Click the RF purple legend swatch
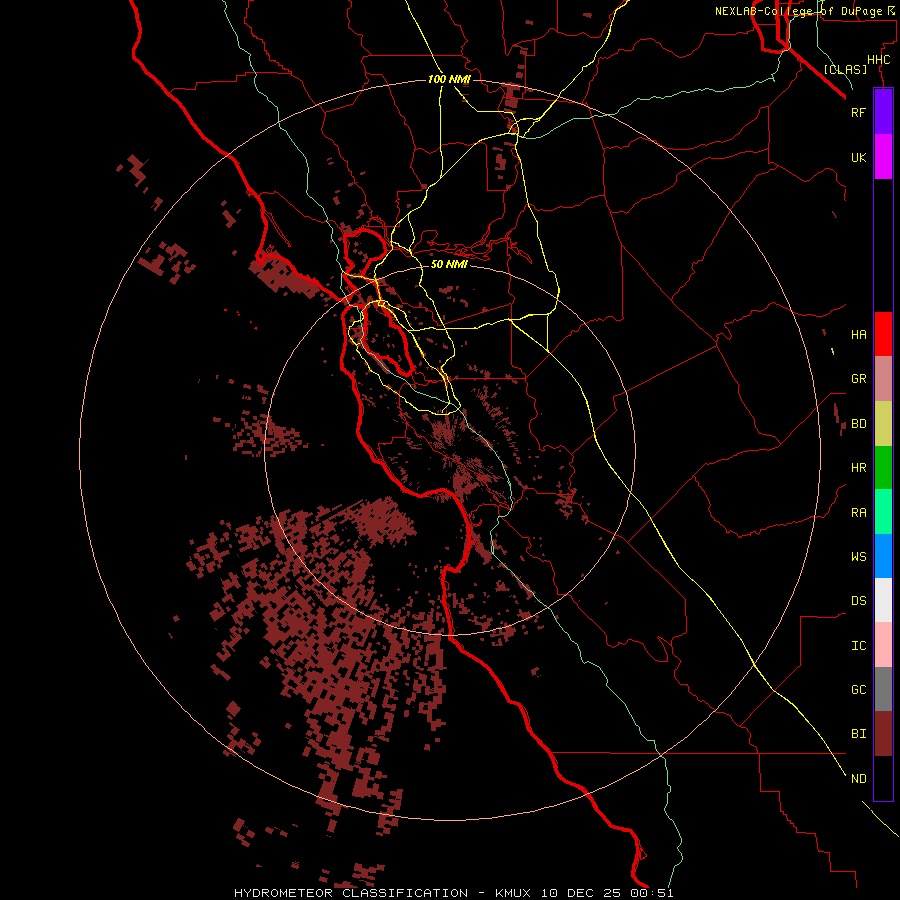This screenshot has height=900, width=900. 883,112
